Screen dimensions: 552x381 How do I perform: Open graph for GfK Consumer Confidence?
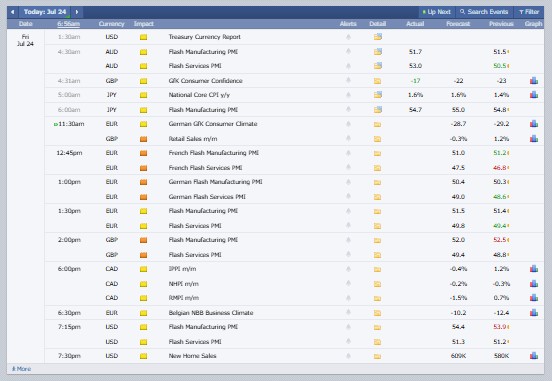click(534, 81)
